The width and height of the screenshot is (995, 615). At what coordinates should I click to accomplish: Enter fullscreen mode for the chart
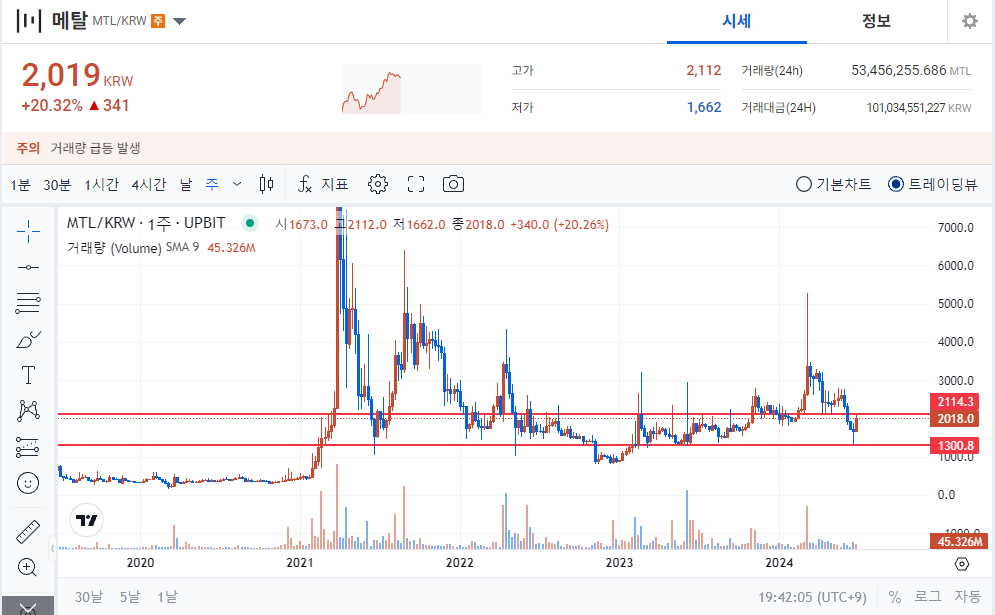tap(416, 184)
